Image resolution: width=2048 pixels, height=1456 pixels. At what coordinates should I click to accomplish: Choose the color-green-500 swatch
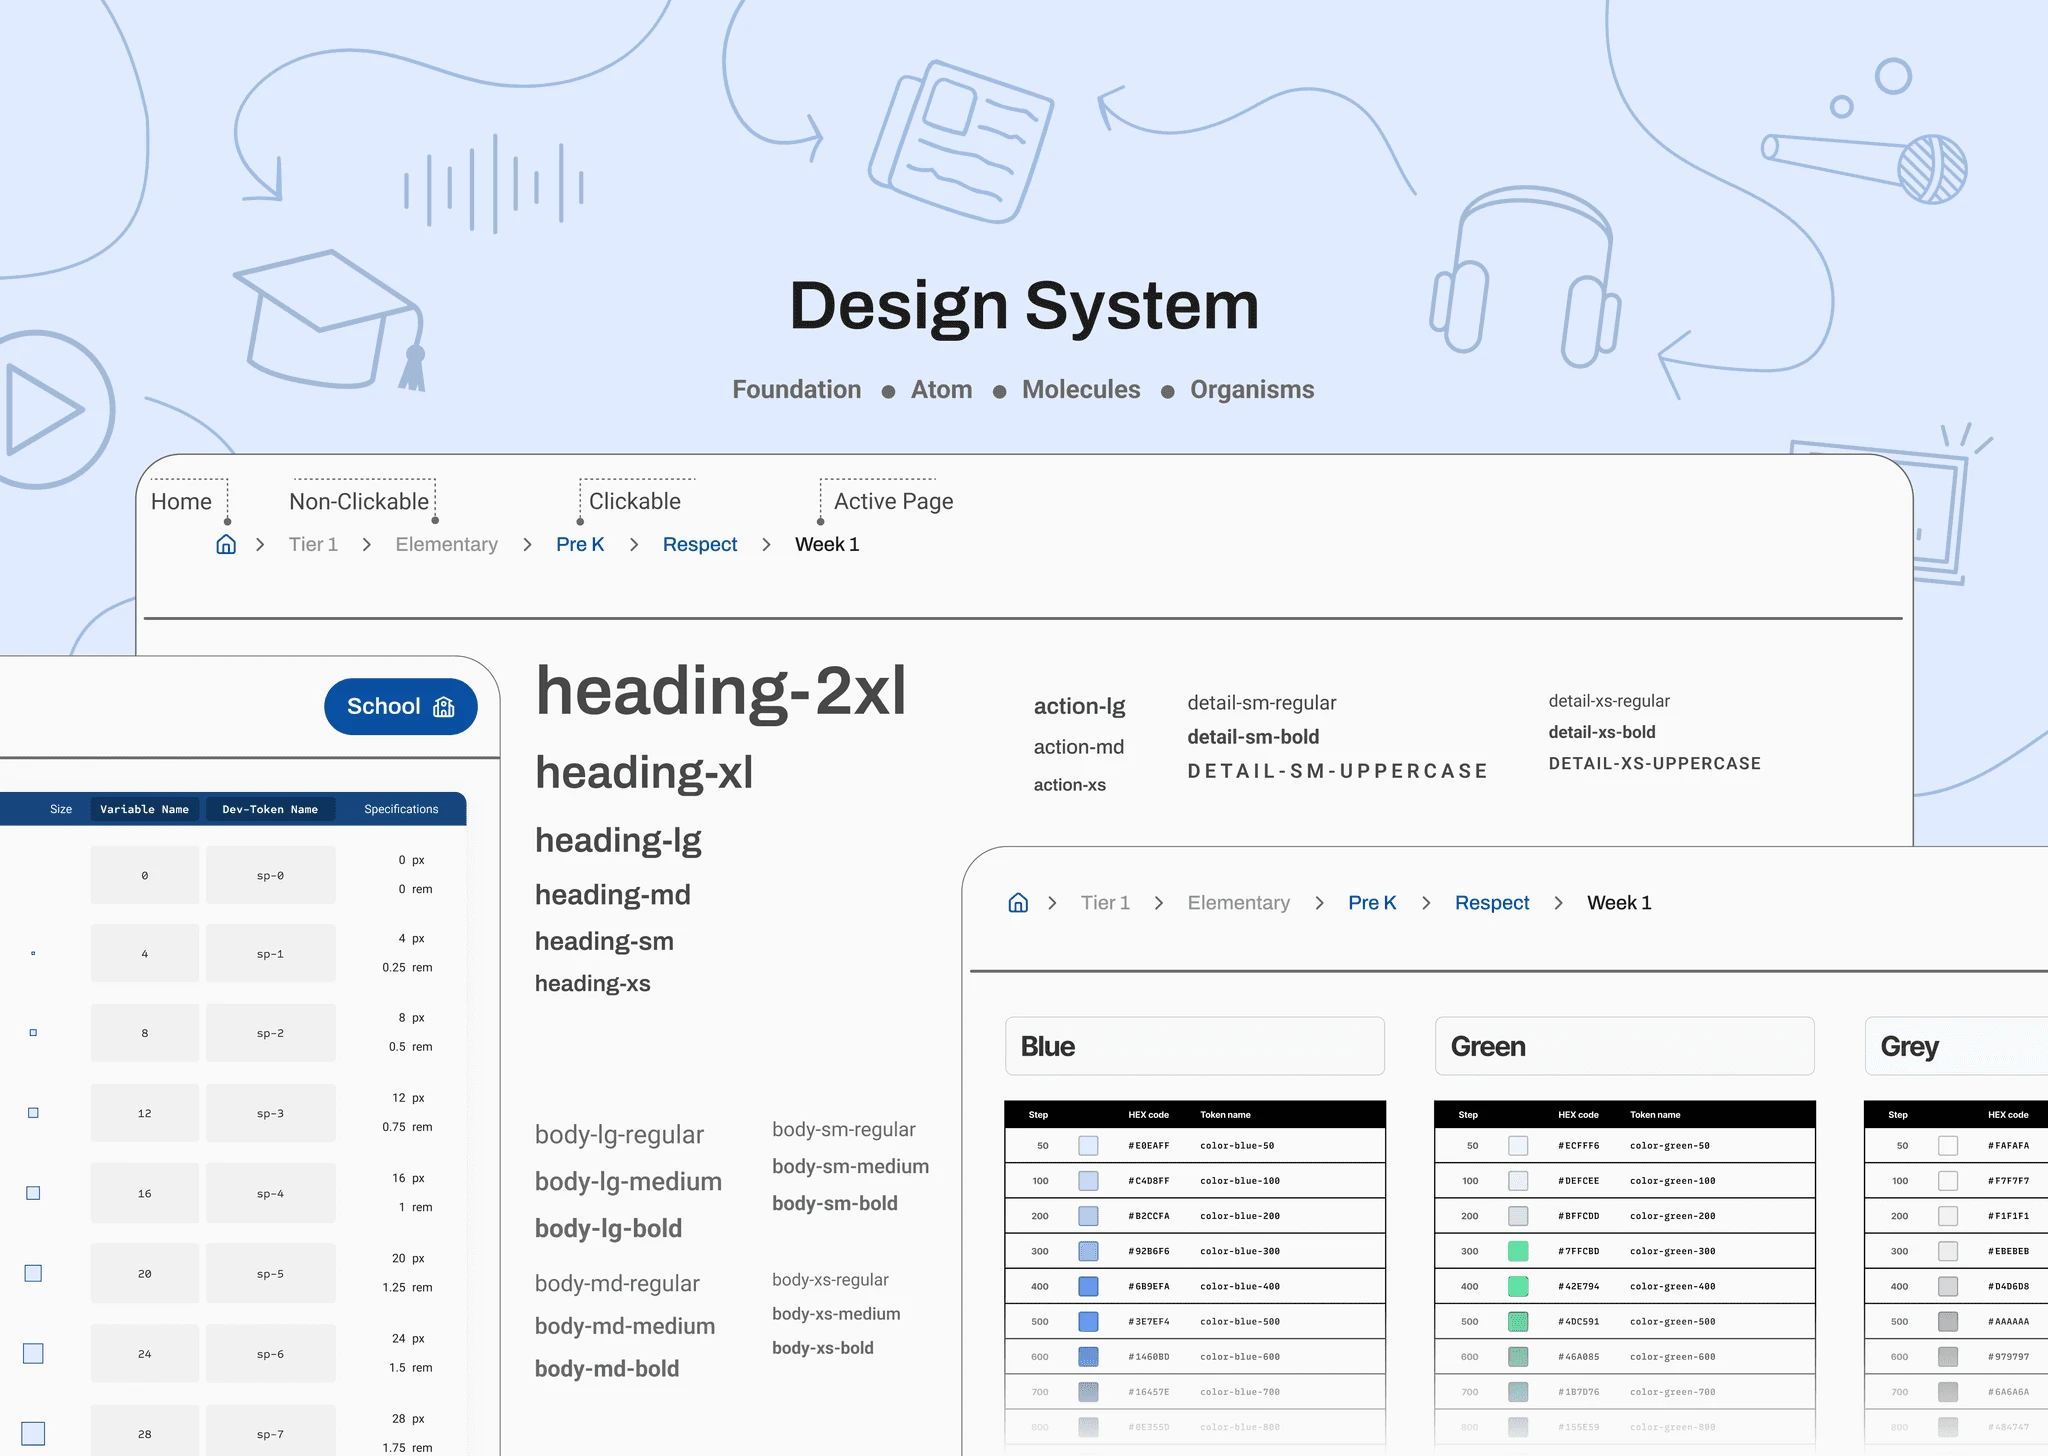[x=1518, y=1321]
